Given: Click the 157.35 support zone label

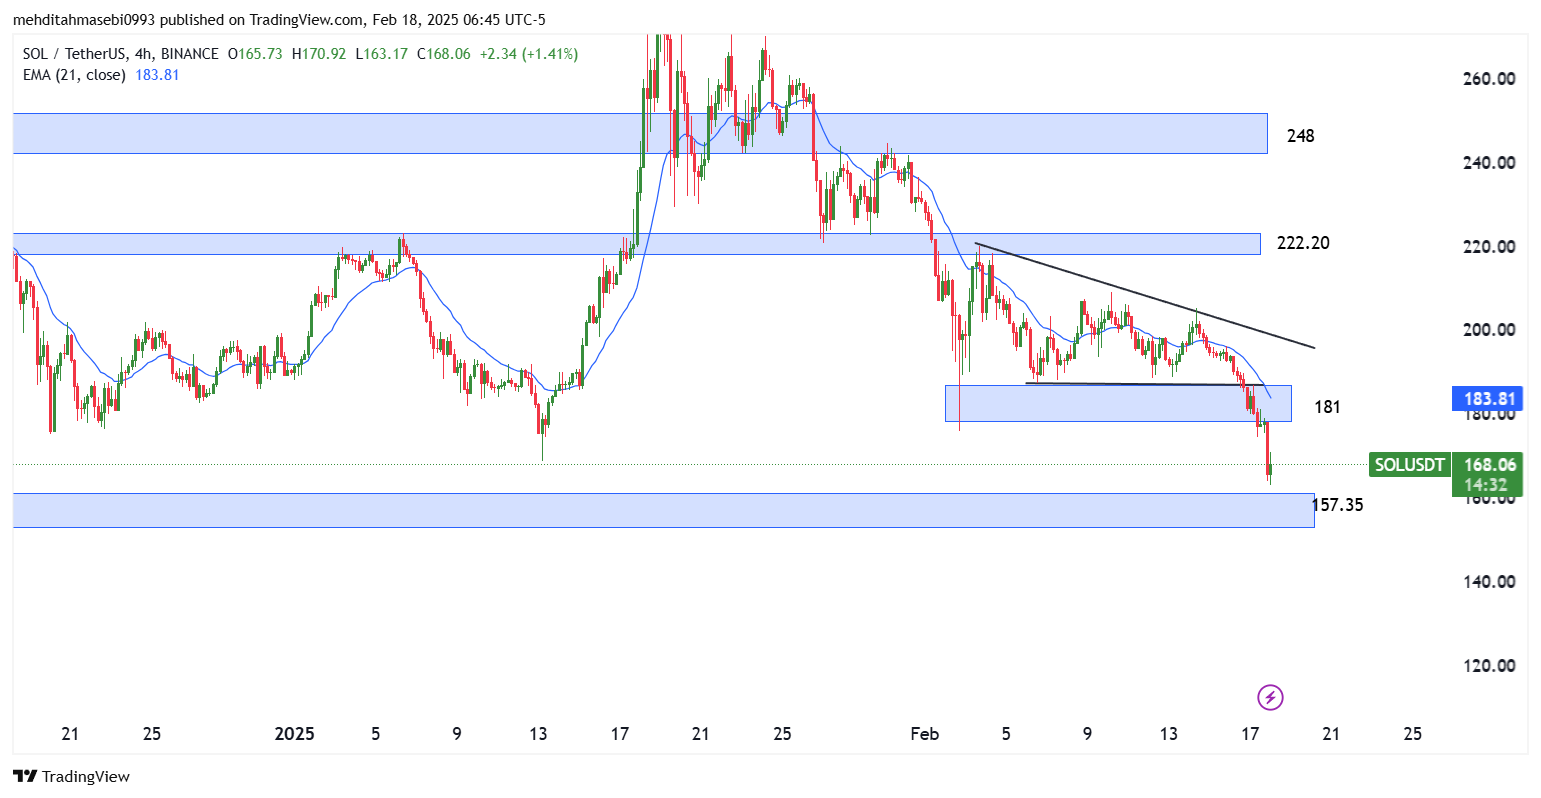Looking at the screenshot, I should click(1337, 505).
